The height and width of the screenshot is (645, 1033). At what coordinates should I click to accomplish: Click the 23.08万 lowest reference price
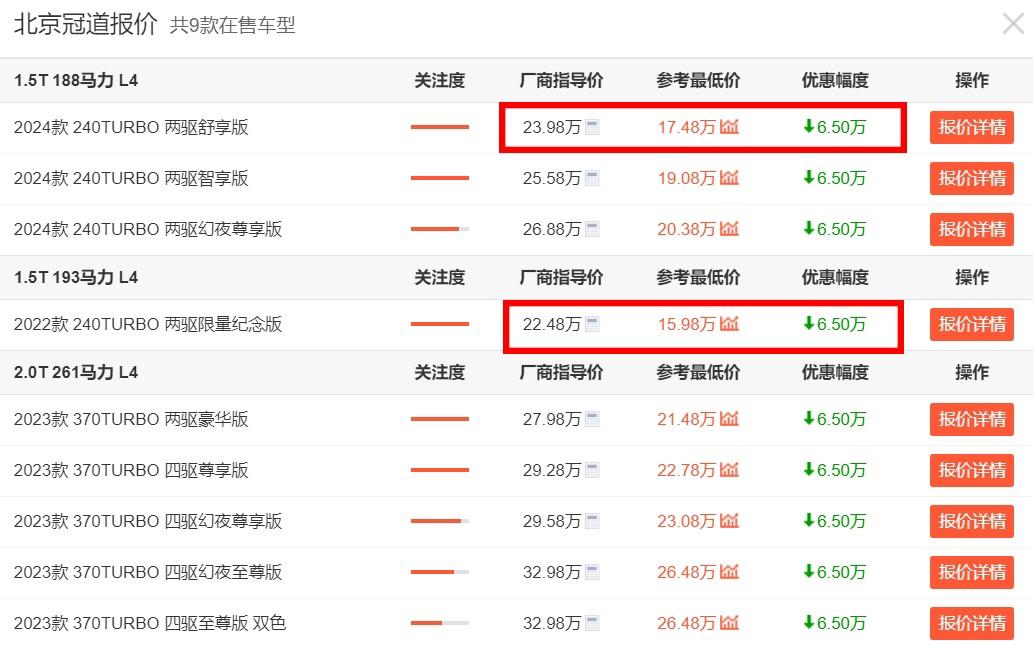pyautogui.click(x=686, y=521)
